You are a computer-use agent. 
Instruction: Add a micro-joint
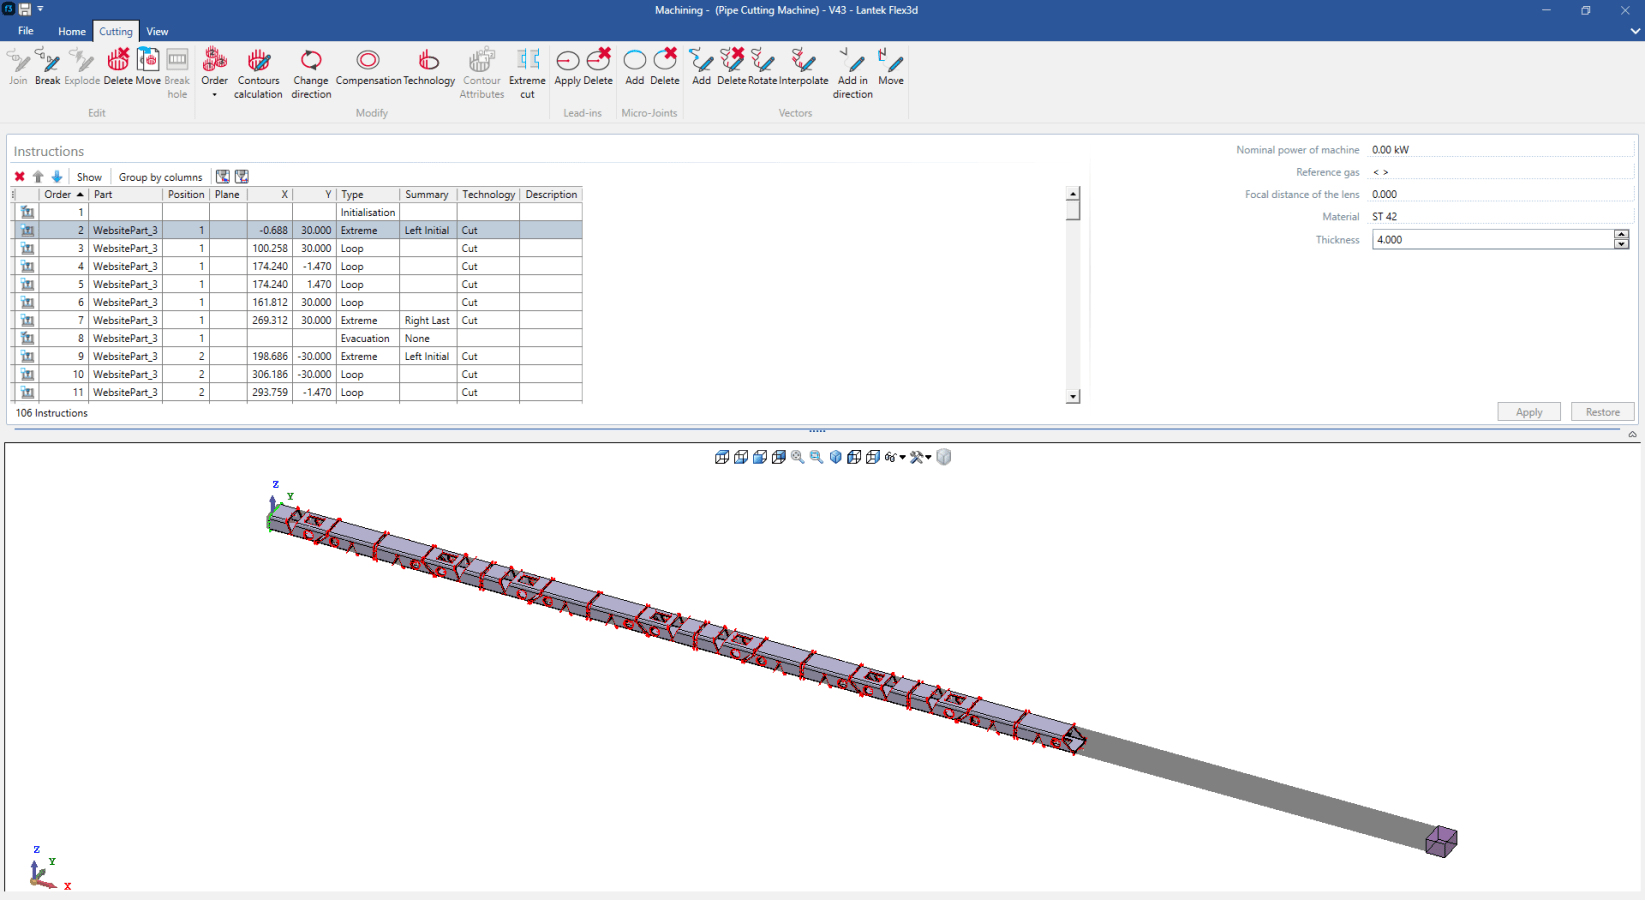point(634,67)
